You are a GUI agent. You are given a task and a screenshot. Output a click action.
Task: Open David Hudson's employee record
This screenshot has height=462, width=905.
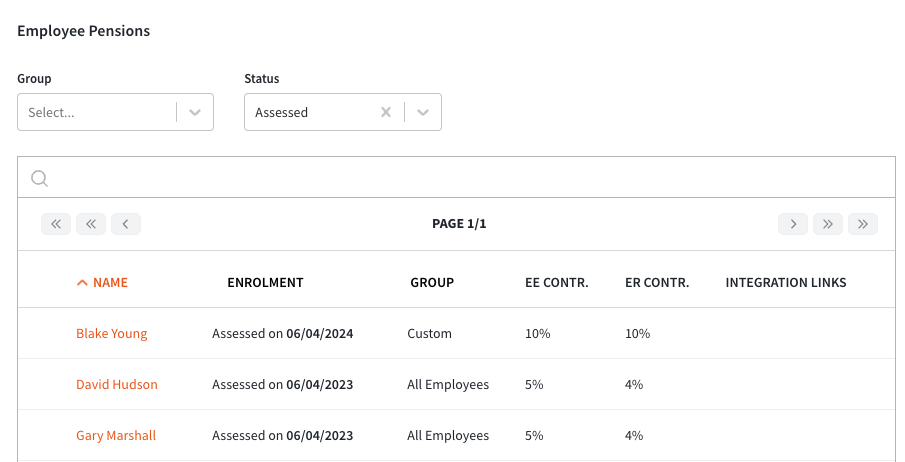(x=117, y=385)
